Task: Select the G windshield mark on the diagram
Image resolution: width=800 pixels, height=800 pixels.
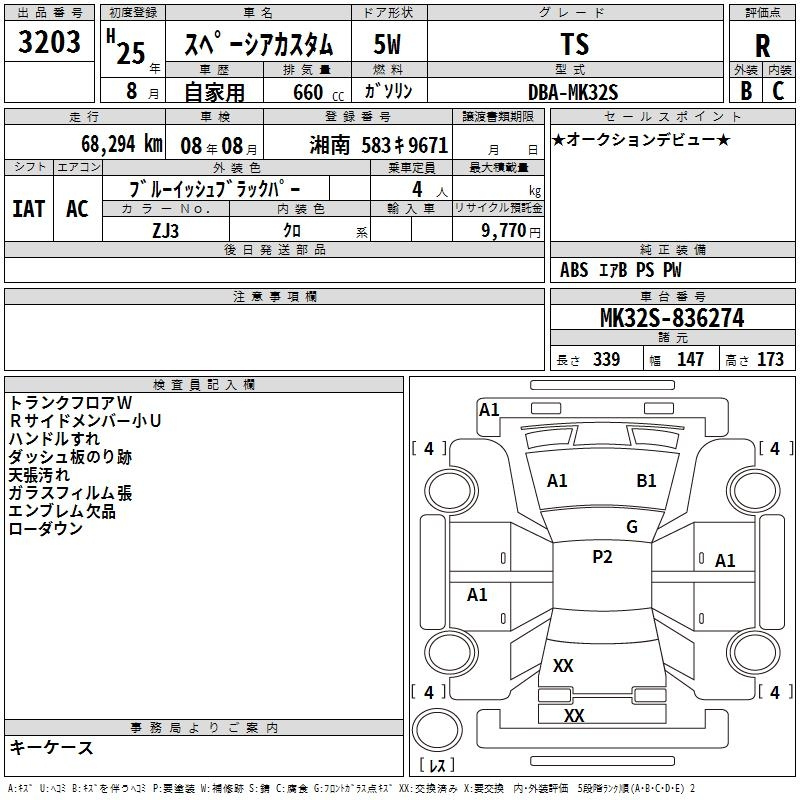Action: 631,527
